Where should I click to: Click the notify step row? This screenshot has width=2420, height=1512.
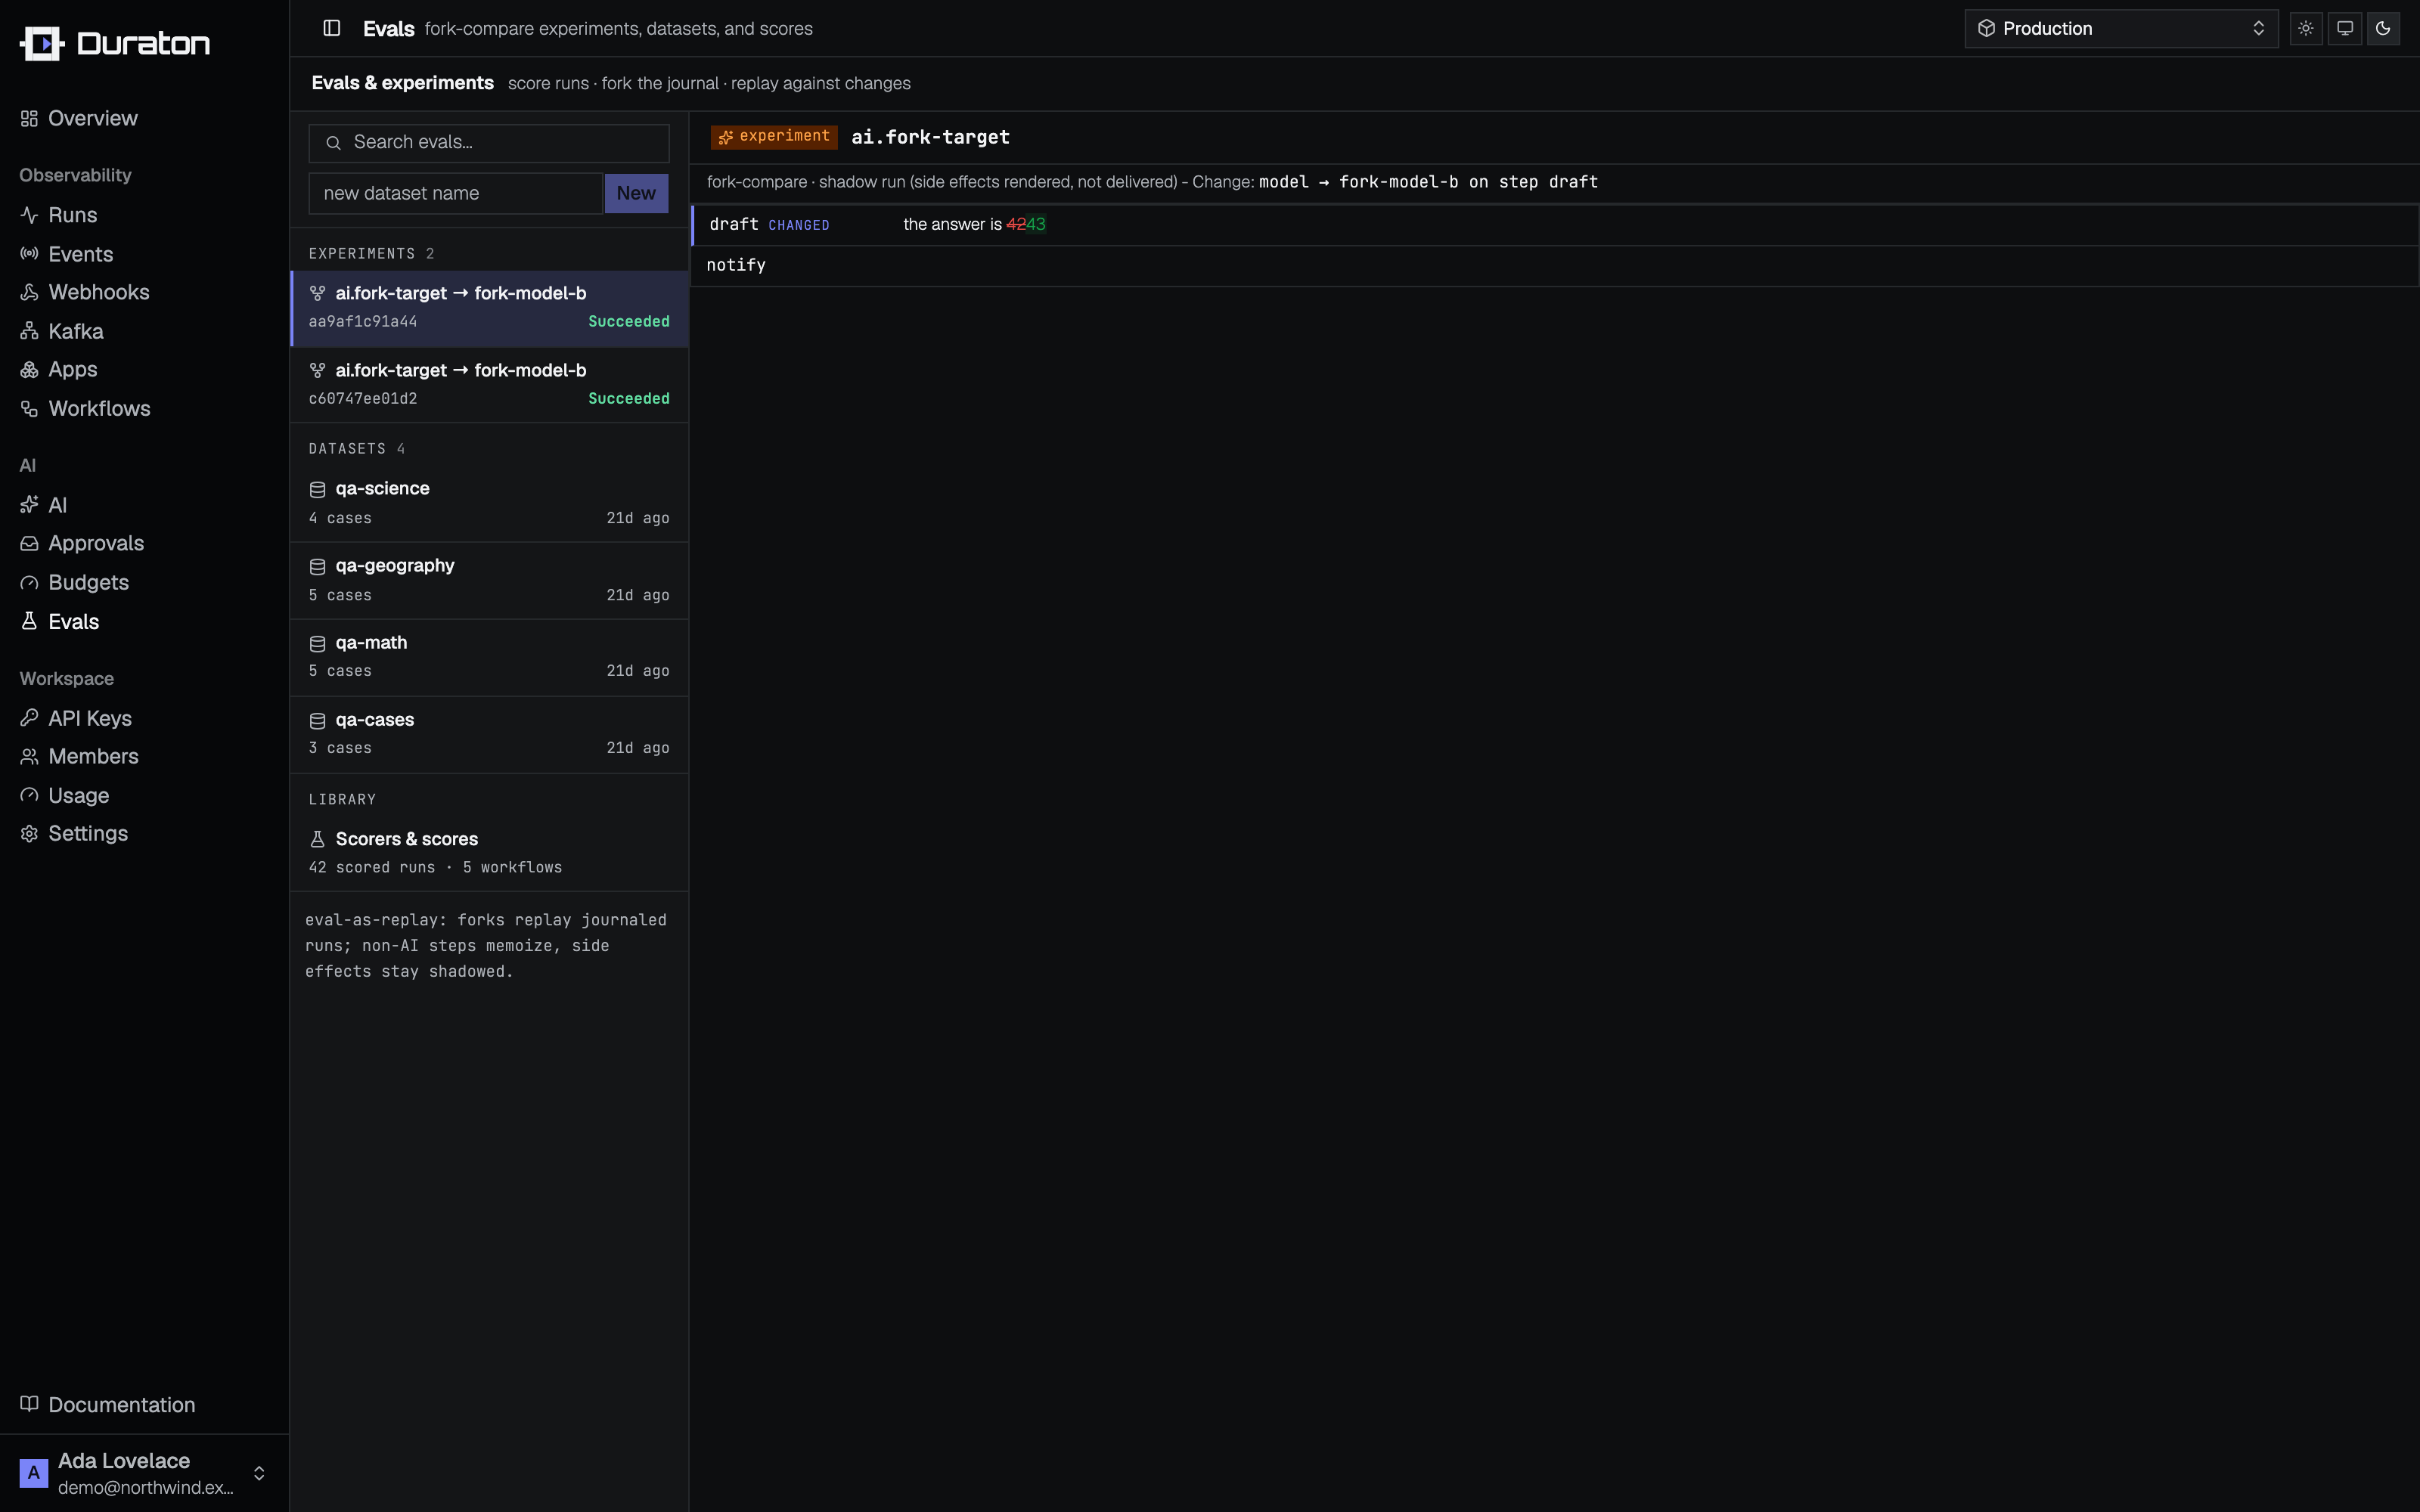point(1555,265)
